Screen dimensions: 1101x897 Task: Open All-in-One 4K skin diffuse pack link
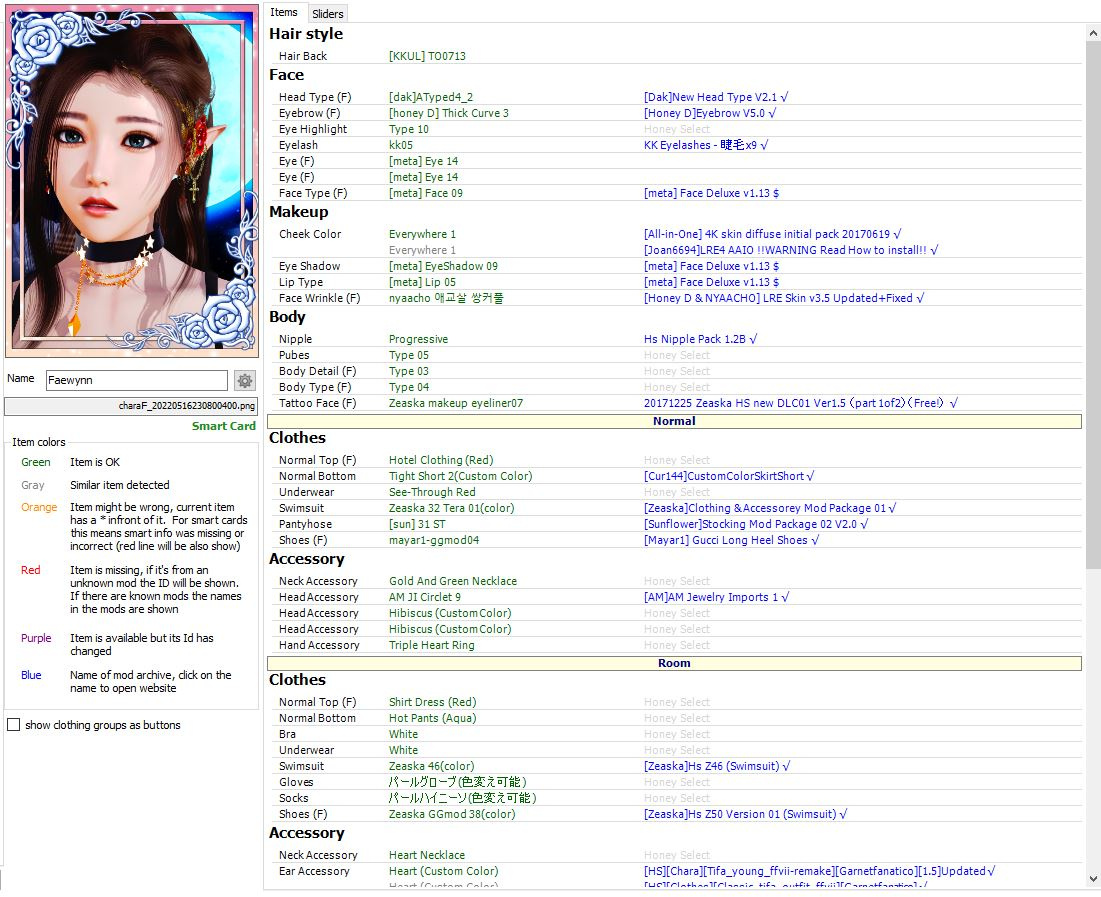tap(772, 234)
